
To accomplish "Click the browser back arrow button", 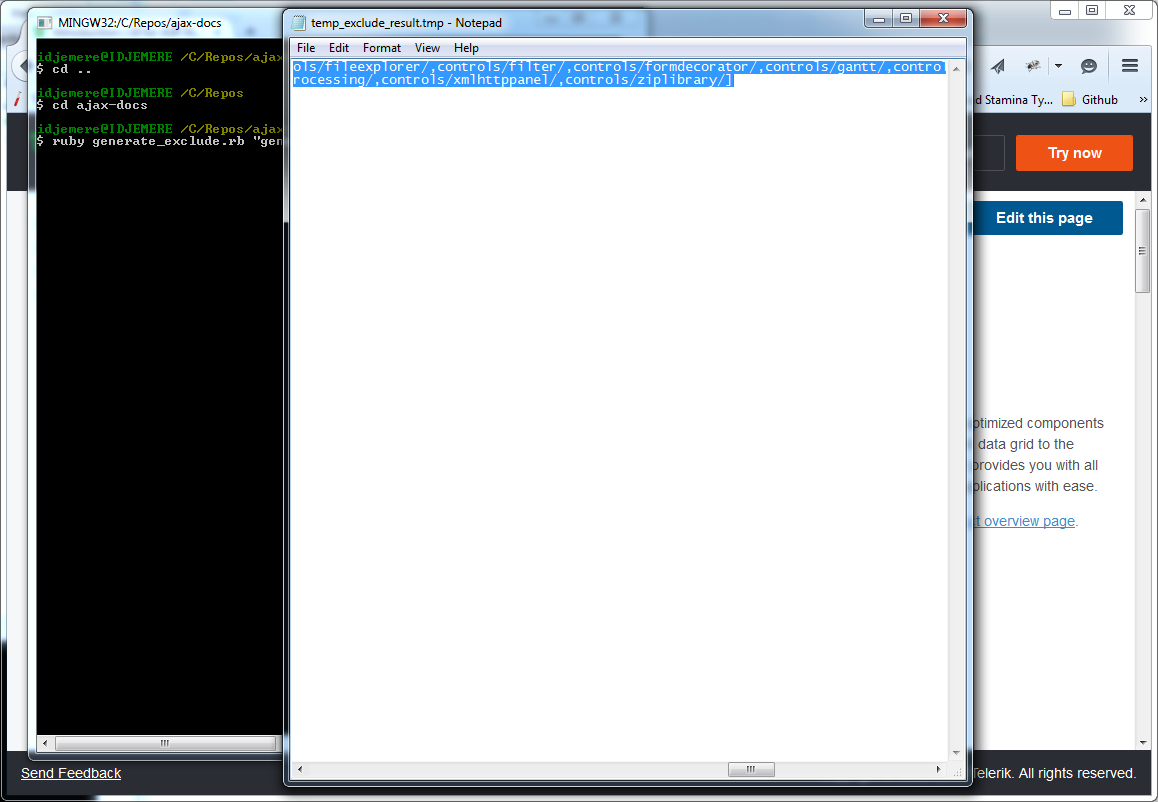I will 19,66.
